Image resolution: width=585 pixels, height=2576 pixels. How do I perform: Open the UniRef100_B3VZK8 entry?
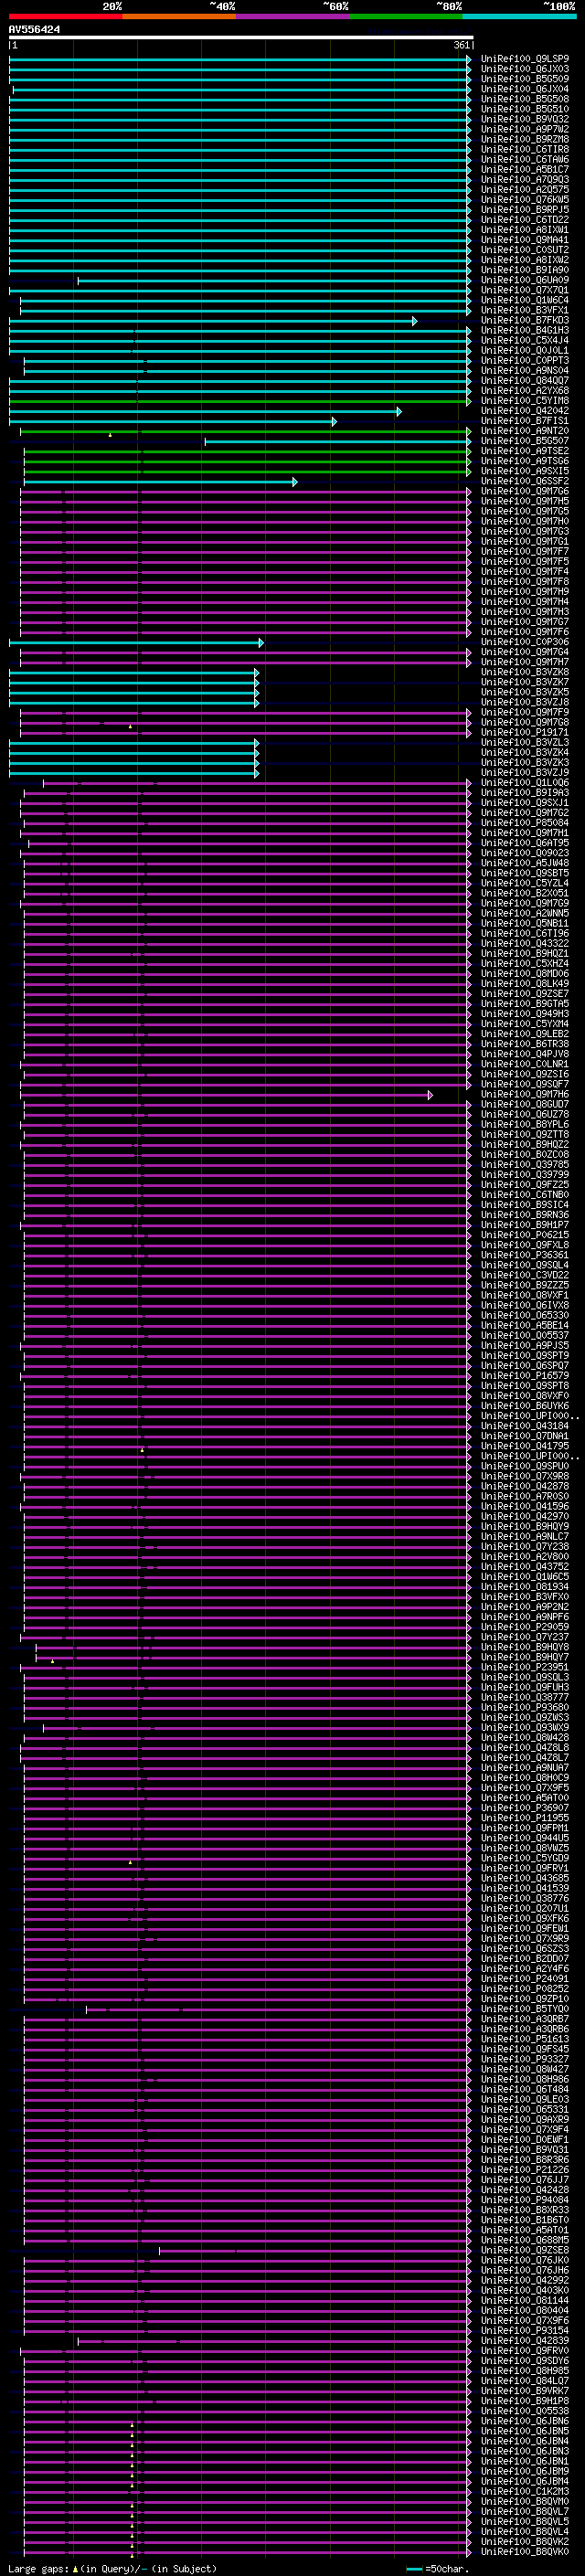tap(525, 673)
